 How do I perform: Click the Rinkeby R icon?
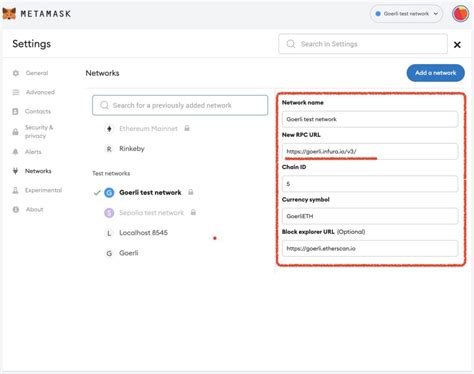[109, 149]
